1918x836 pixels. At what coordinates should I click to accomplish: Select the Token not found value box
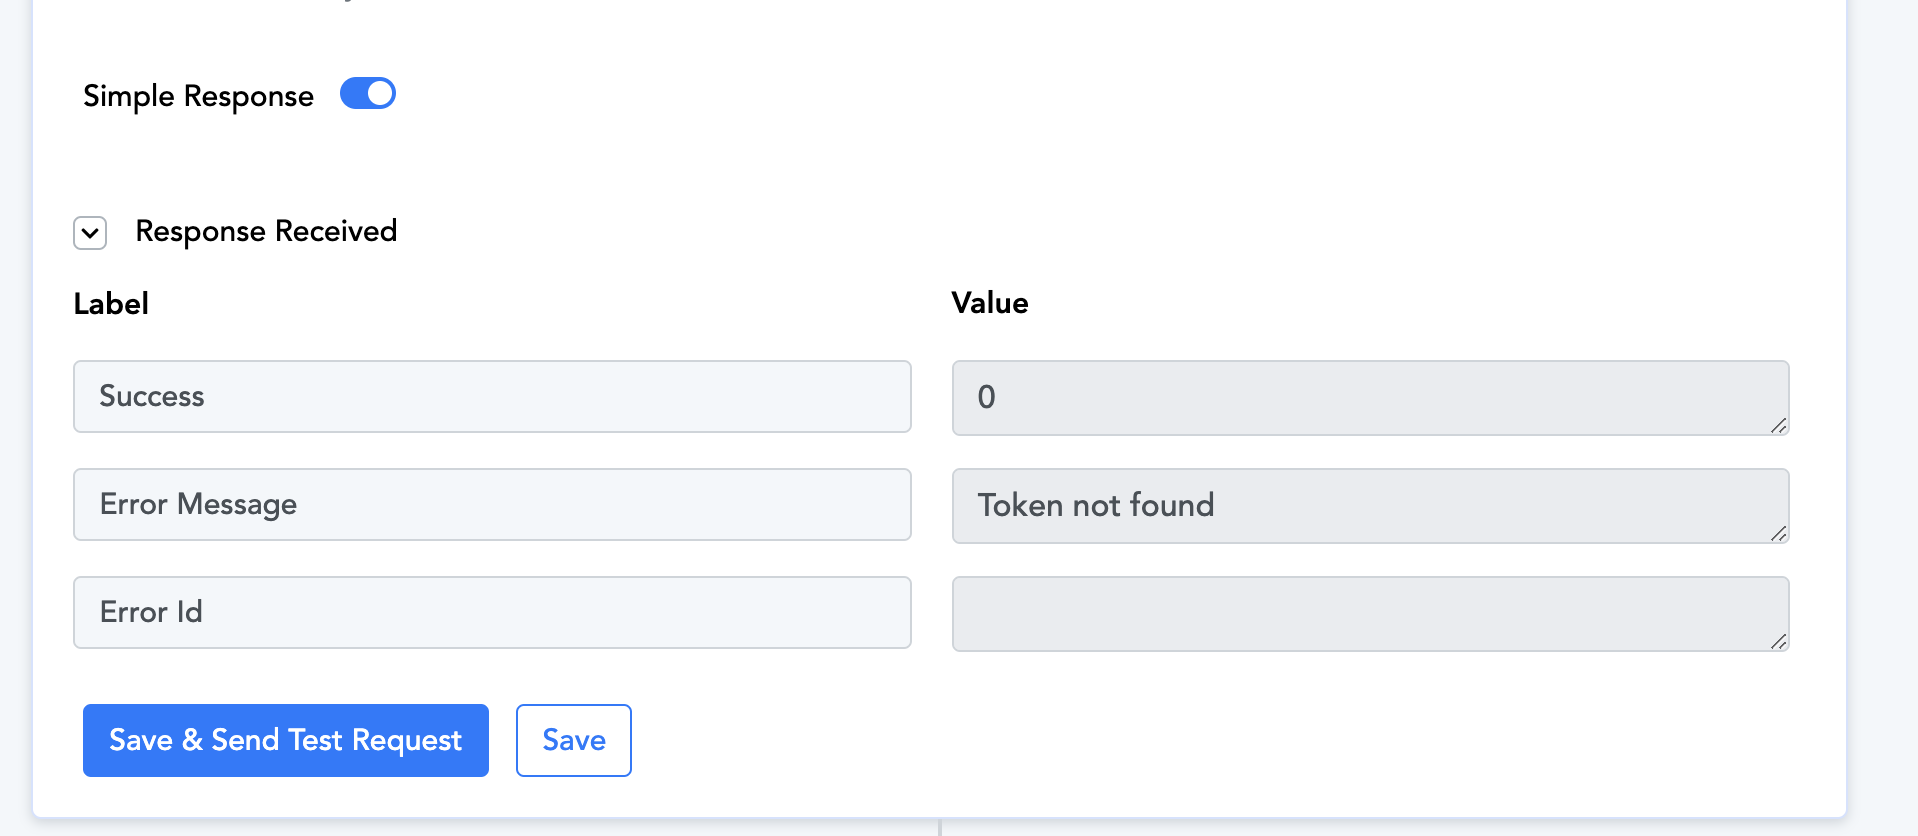1370,506
